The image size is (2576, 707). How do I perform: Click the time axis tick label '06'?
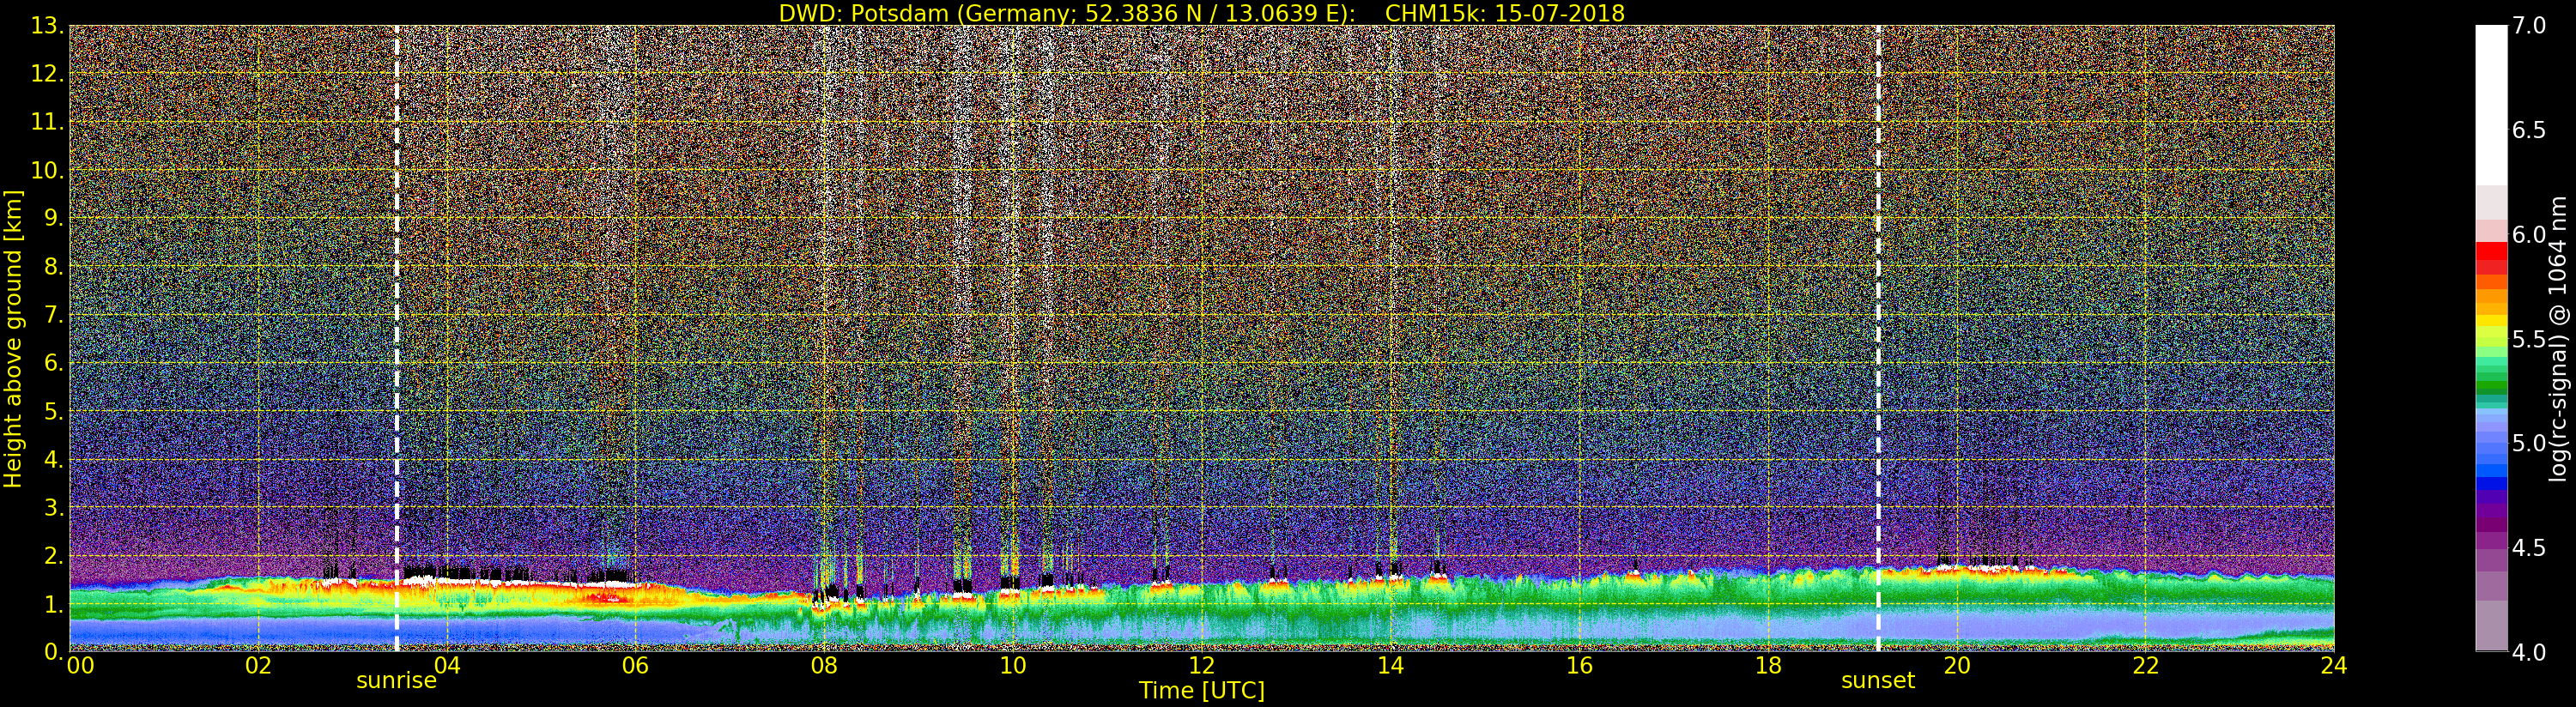(x=636, y=666)
